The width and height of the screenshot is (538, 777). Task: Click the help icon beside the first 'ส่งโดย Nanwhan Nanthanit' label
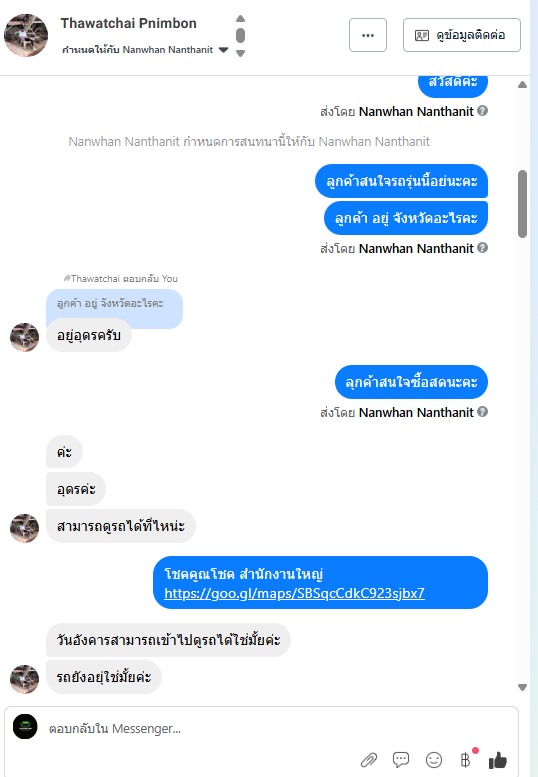(x=483, y=111)
